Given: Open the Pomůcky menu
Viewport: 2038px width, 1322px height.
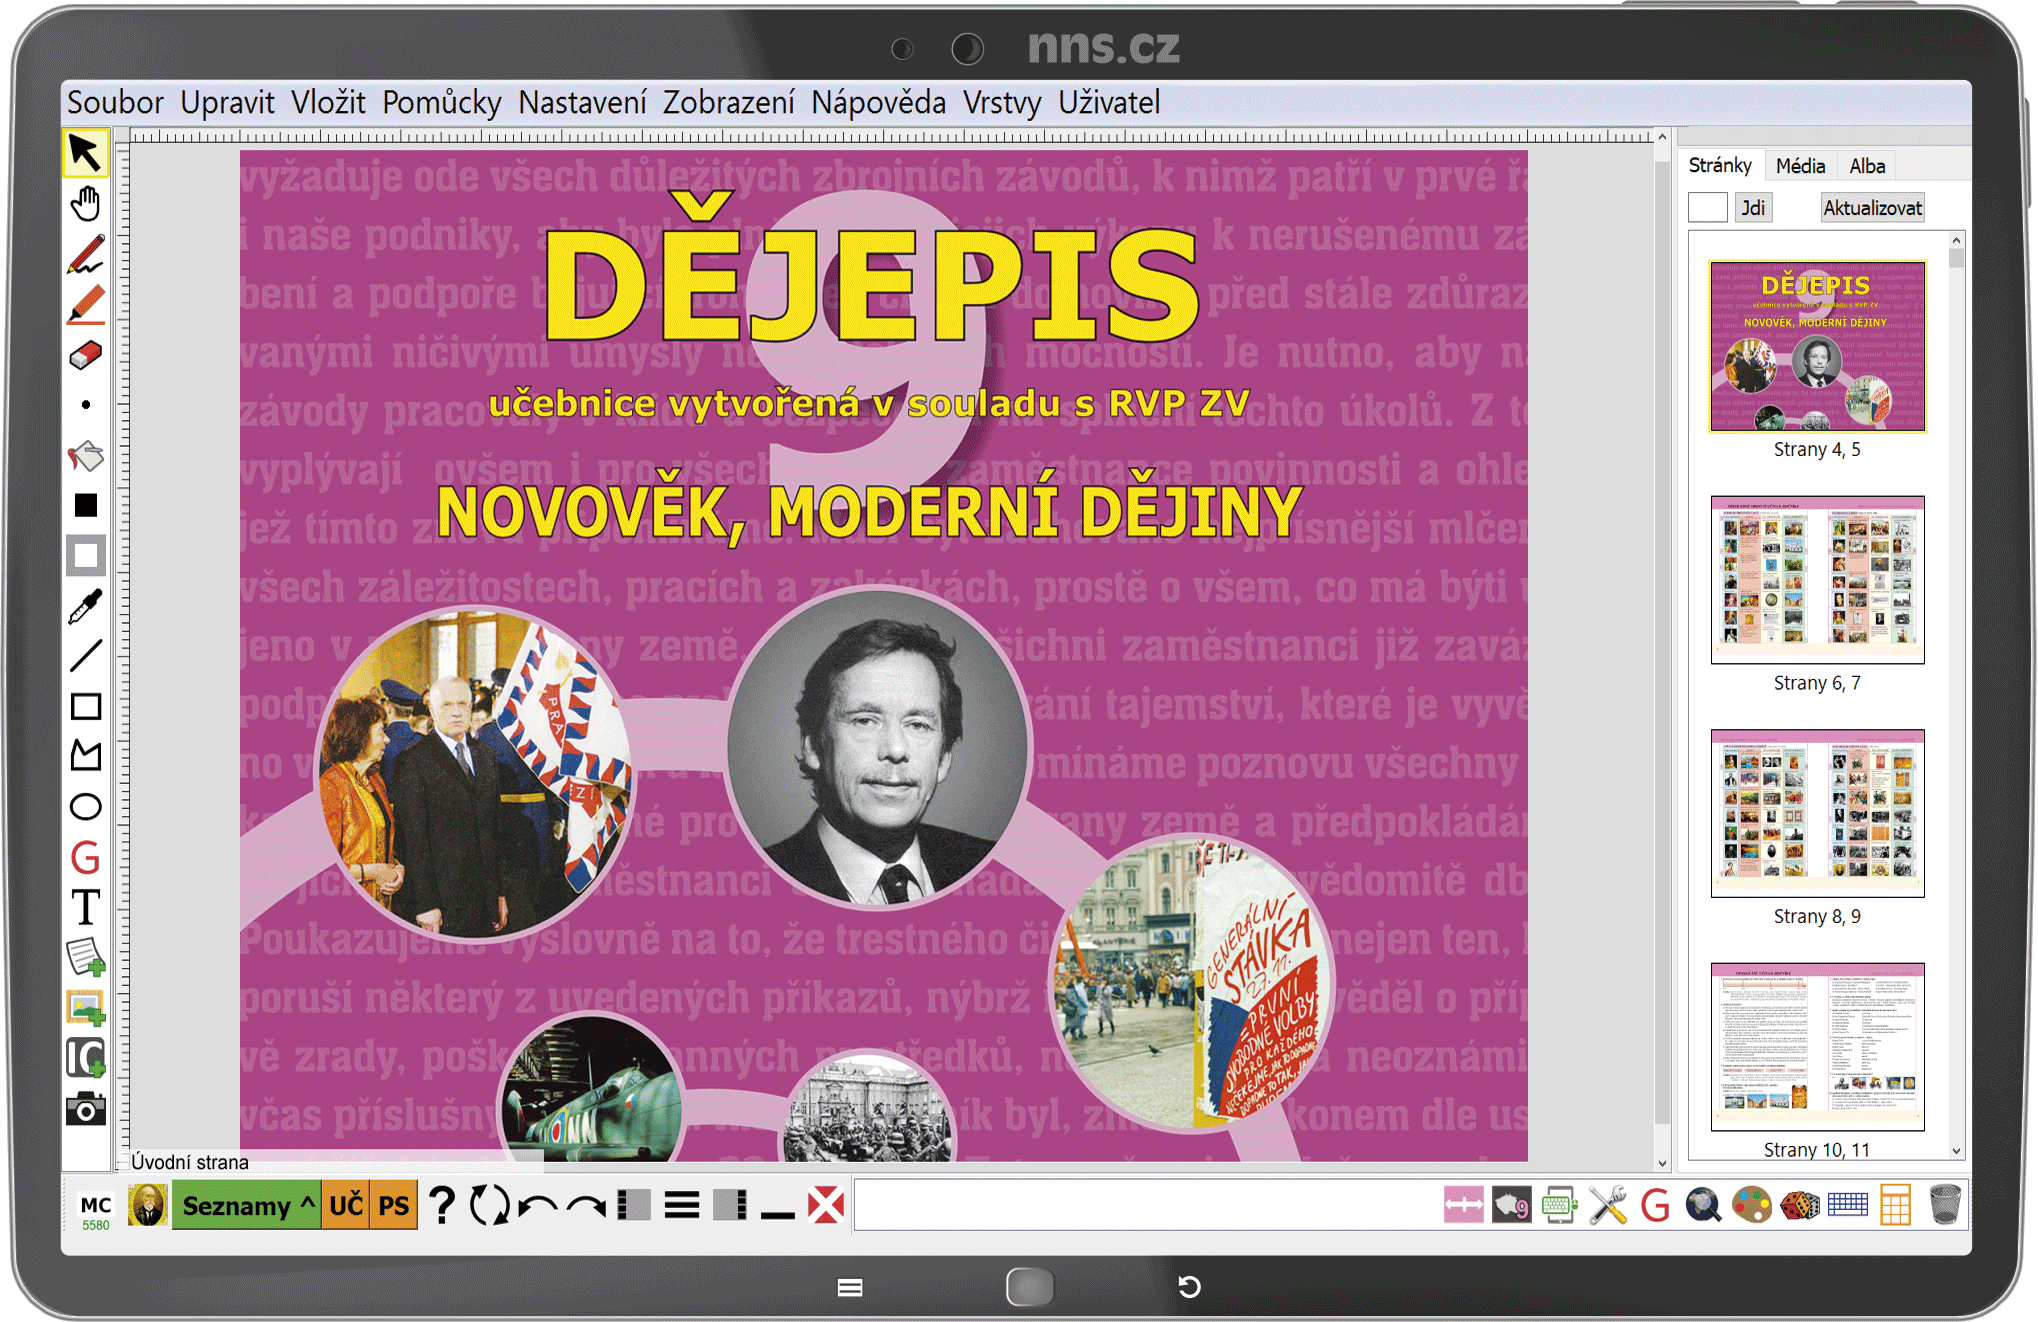Looking at the screenshot, I should [x=441, y=102].
